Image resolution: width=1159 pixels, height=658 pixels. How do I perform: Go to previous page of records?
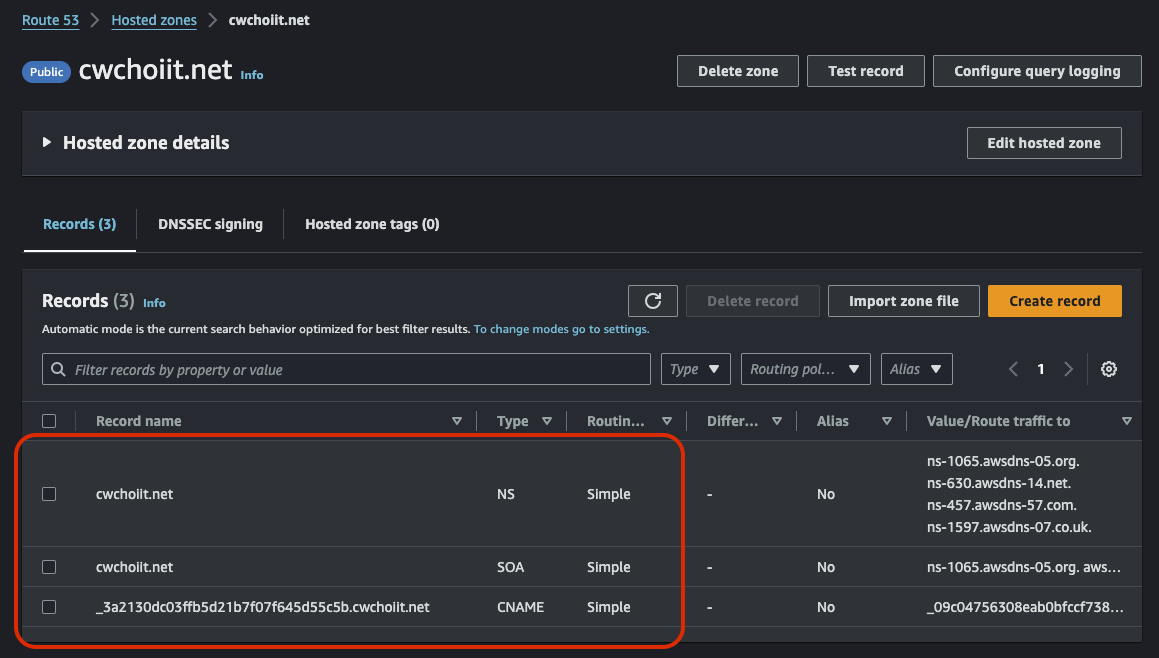coord(1013,369)
